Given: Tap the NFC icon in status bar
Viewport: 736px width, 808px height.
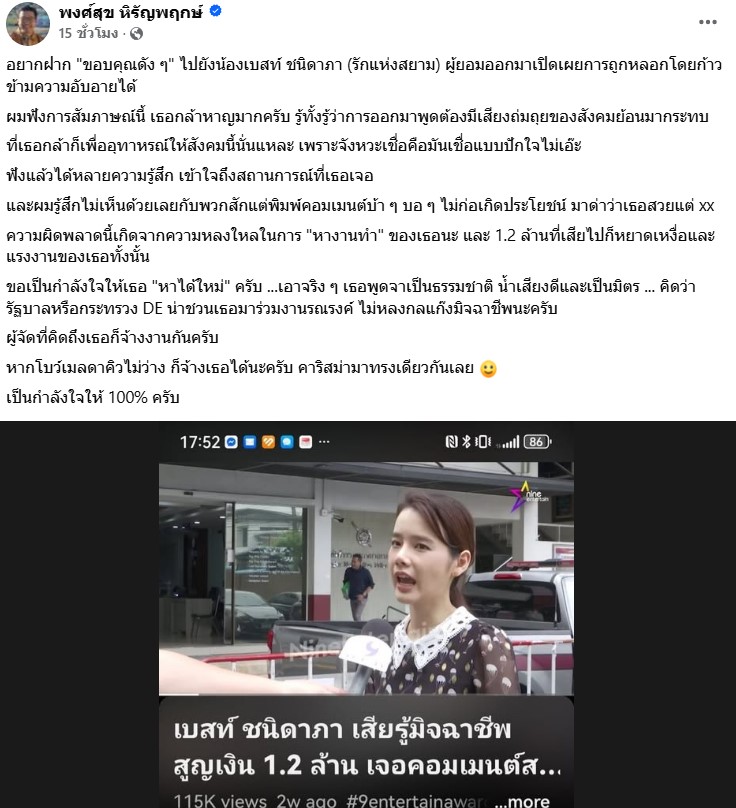Looking at the screenshot, I should click(x=451, y=442).
